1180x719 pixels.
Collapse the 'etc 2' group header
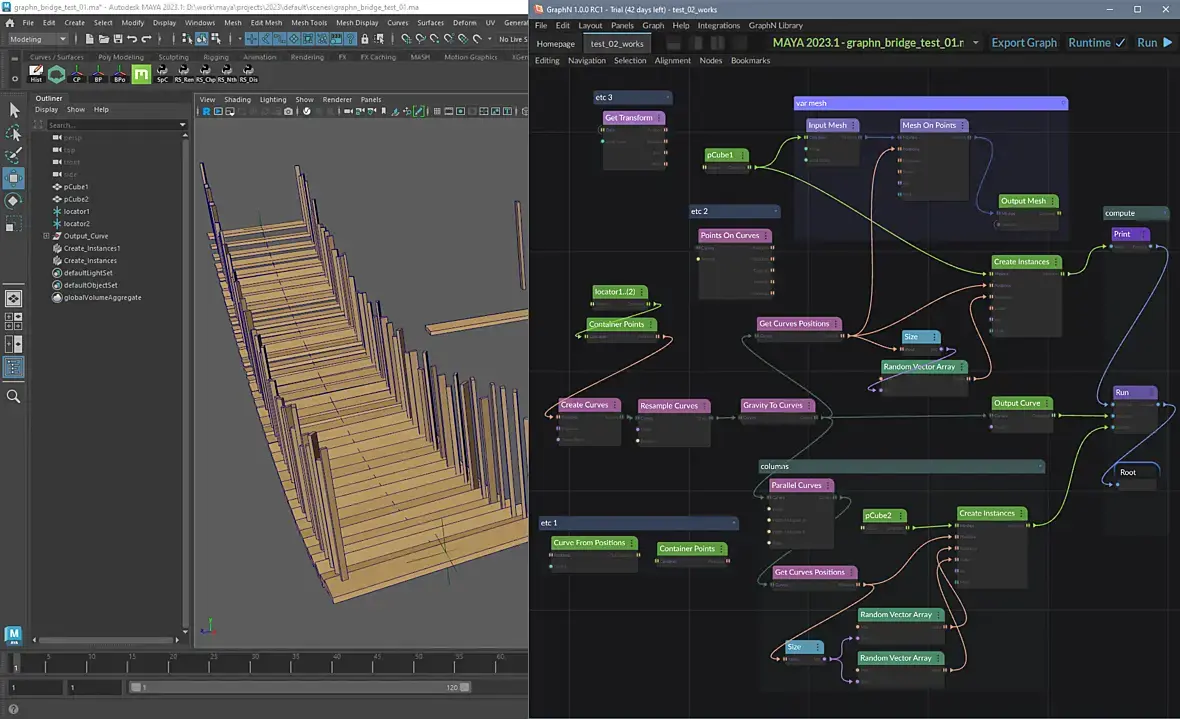coord(775,212)
